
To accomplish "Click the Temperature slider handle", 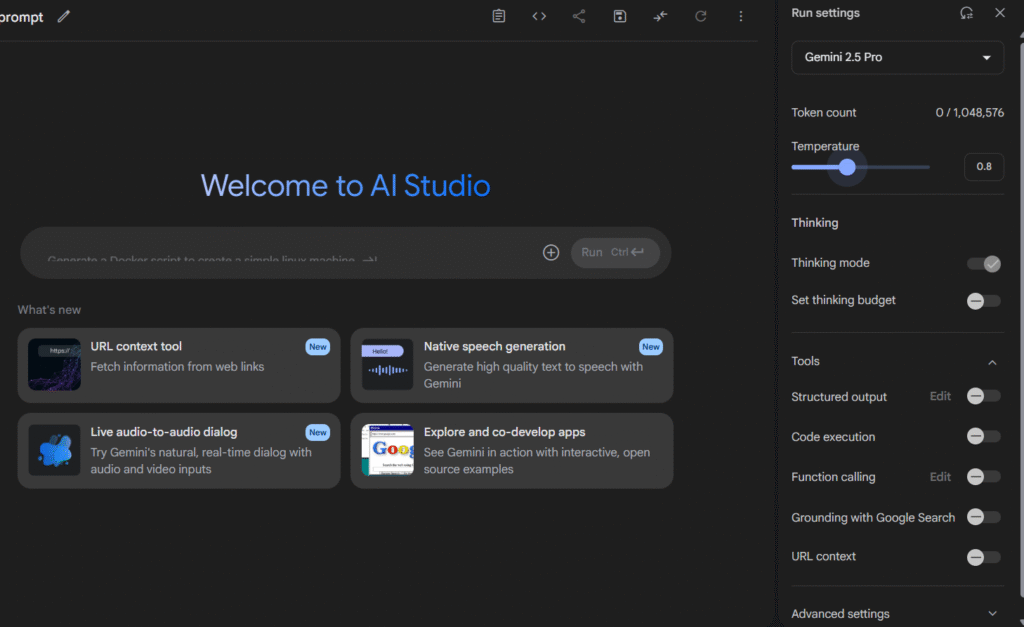I will click(847, 167).
